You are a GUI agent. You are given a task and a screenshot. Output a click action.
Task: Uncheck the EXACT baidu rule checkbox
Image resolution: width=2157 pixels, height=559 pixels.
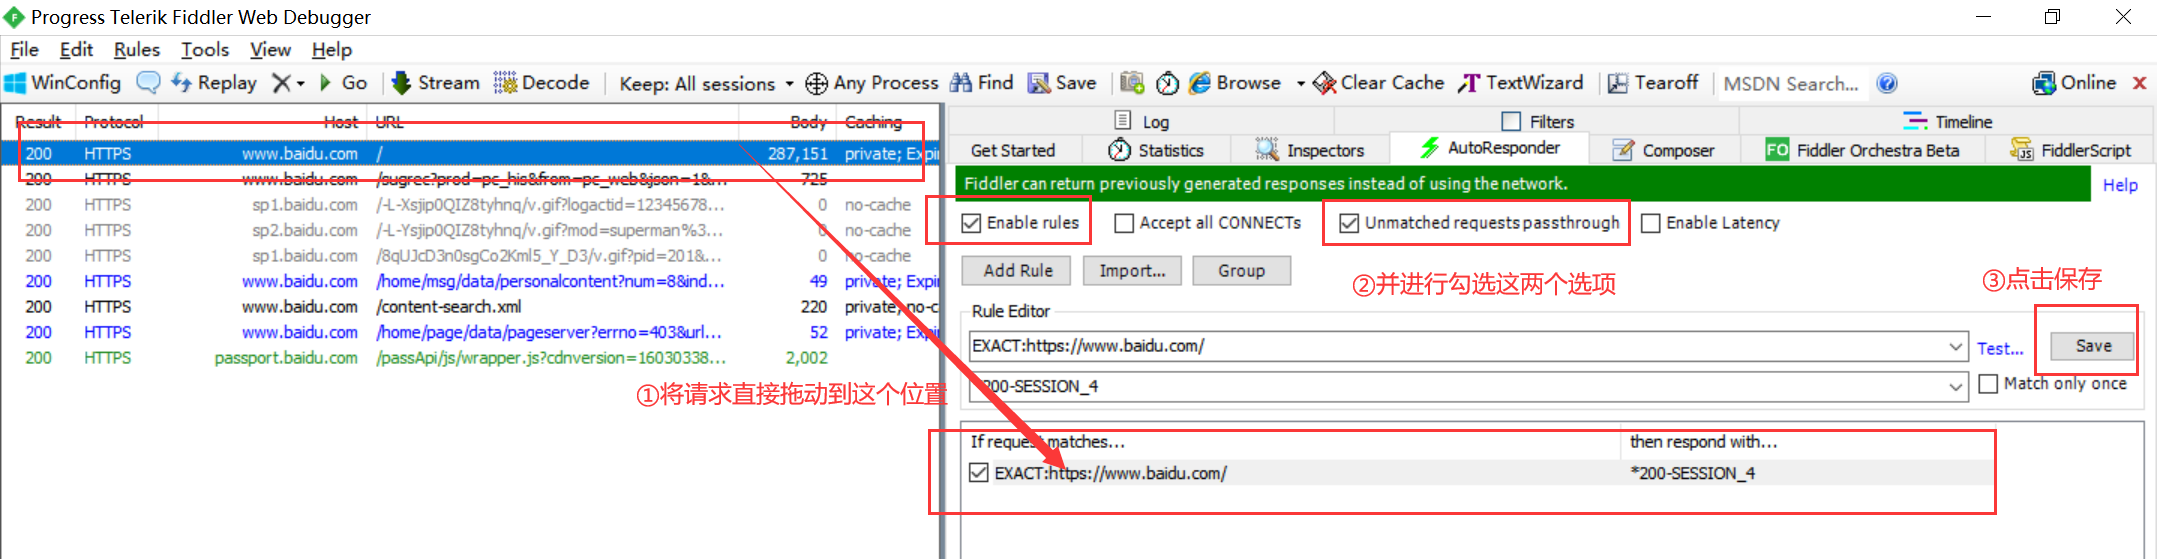(x=979, y=472)
